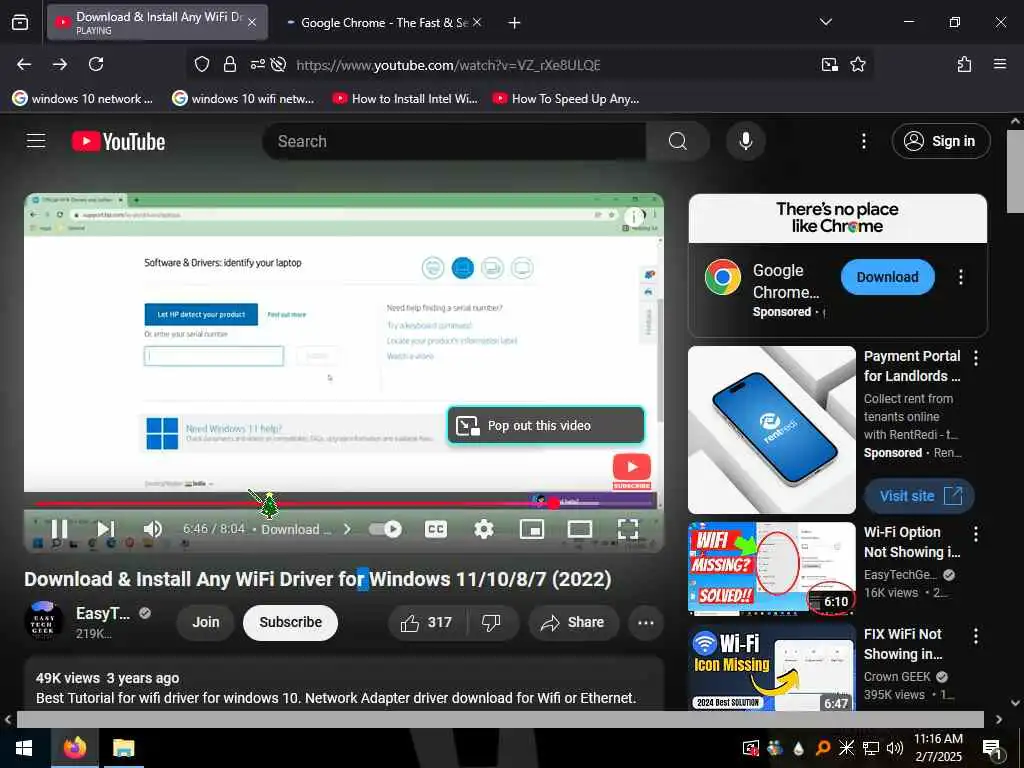1024x768 pixels.
Task: Open RentRedi phone ad thumbnail
Action: 772,430
